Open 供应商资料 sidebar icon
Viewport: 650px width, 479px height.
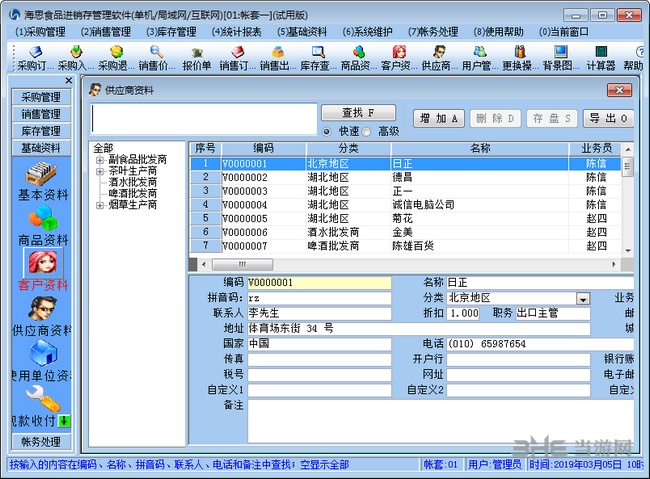point(44,309)
